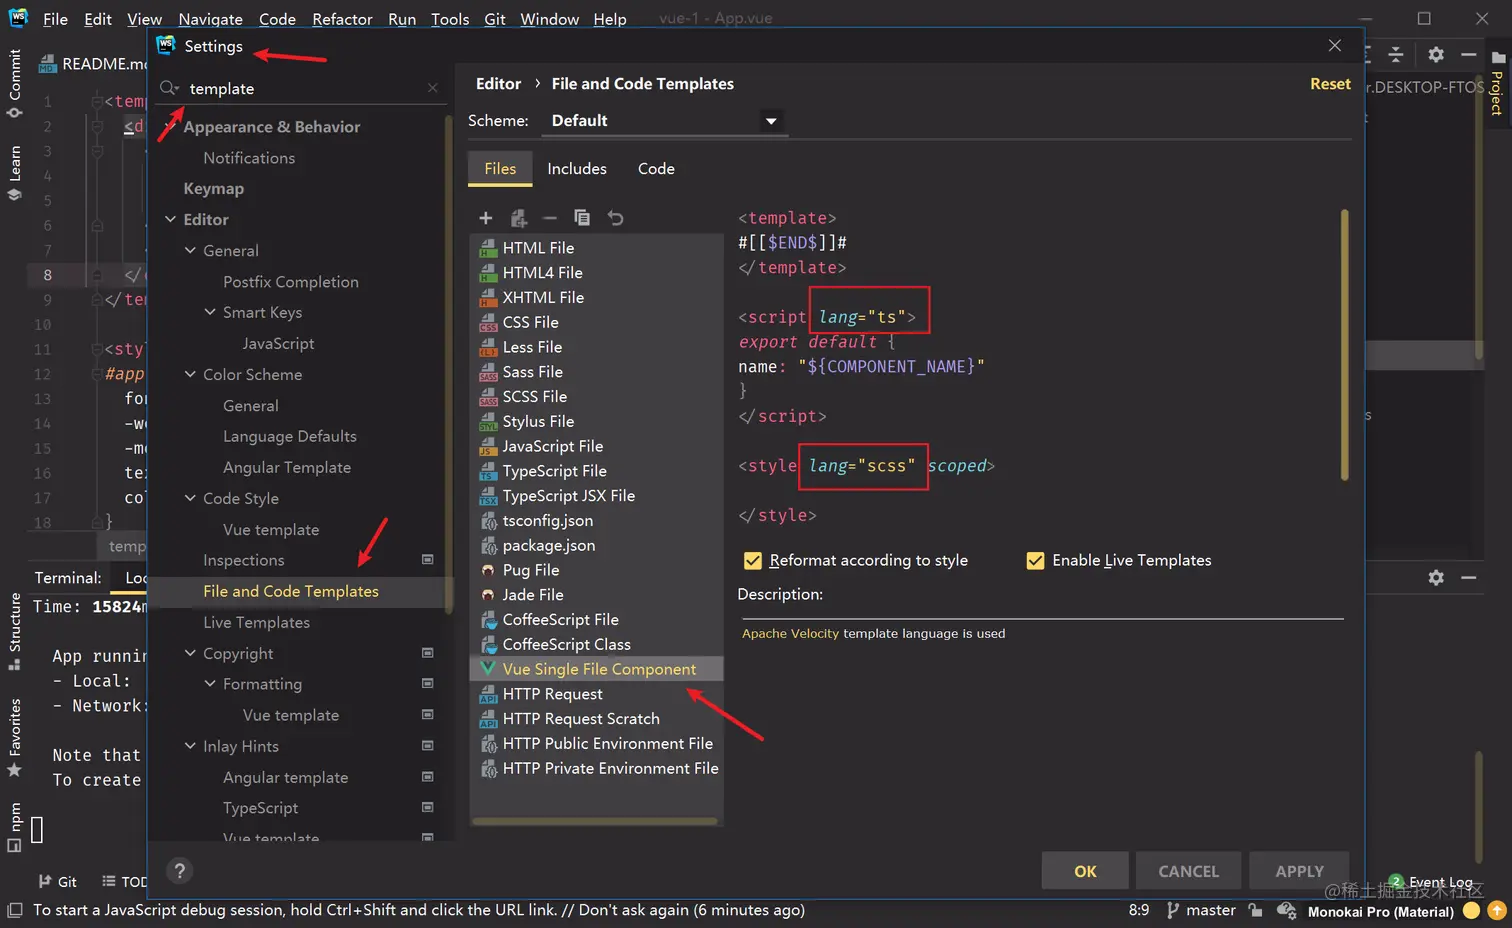Clear the settings search field text

coord(432,88)
